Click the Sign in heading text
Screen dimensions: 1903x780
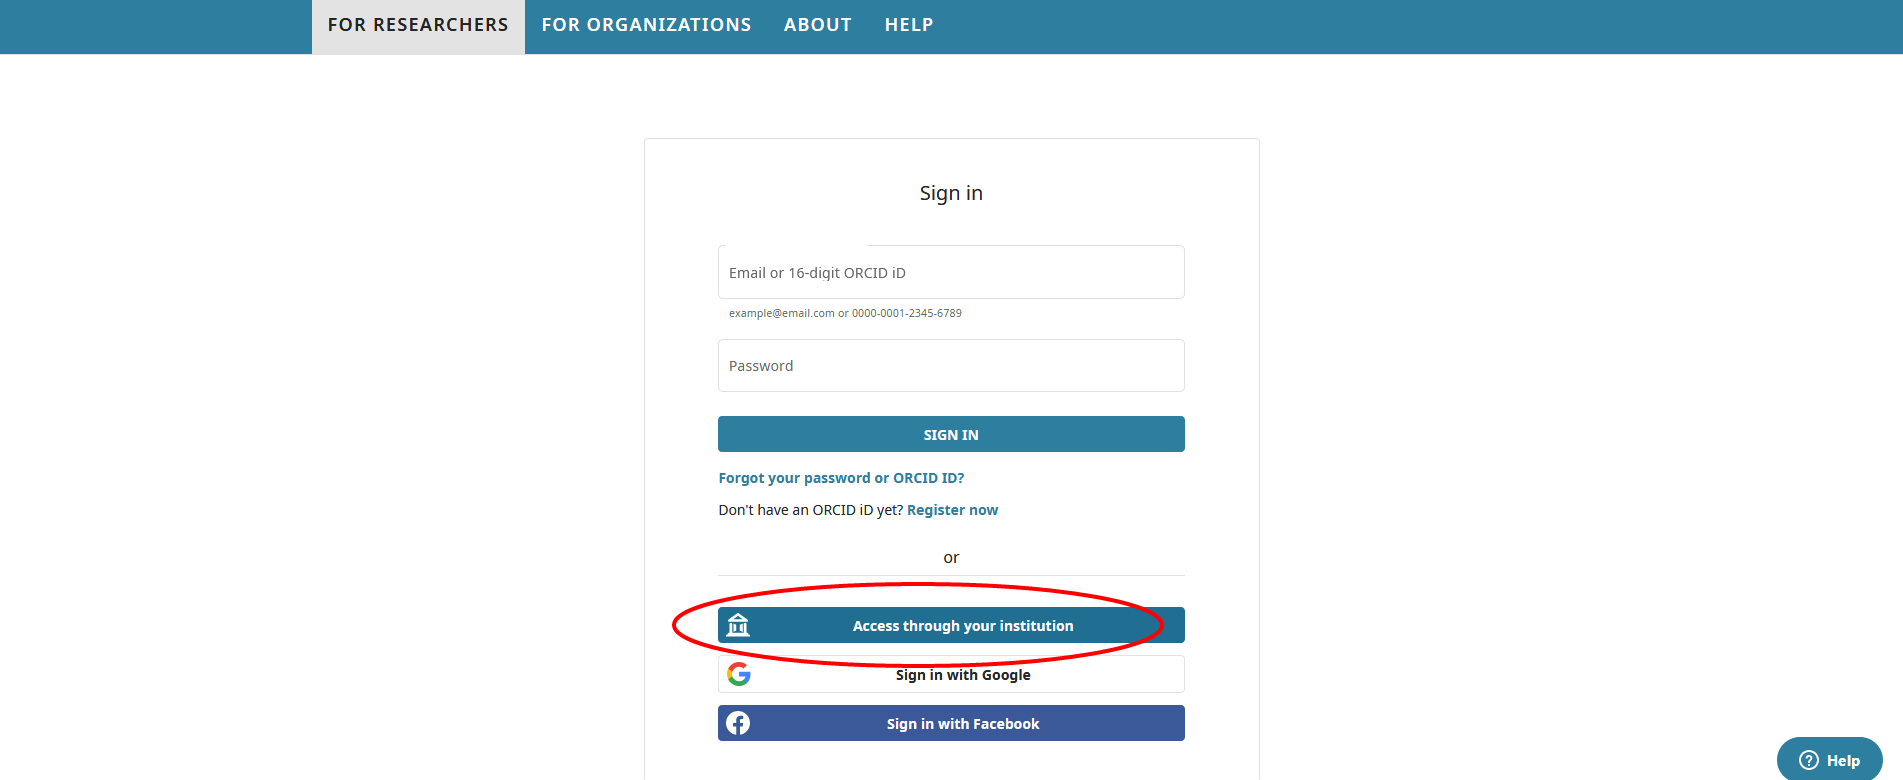[x=951, y=193]
